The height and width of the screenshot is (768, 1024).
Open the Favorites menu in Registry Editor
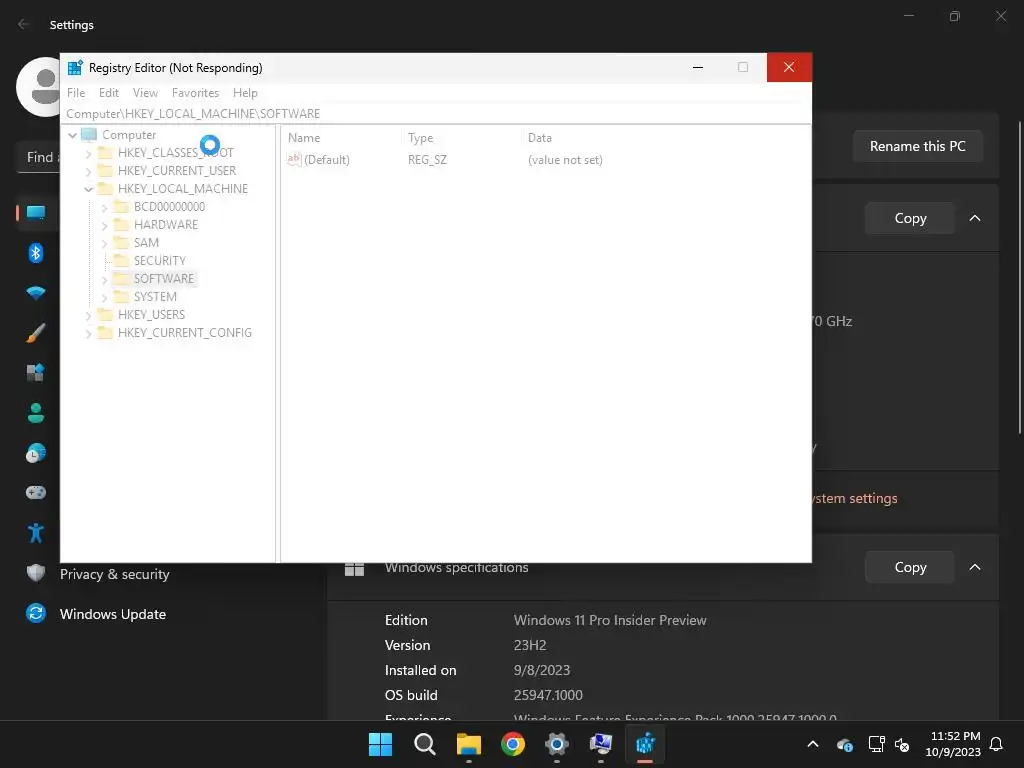[195, 93]
